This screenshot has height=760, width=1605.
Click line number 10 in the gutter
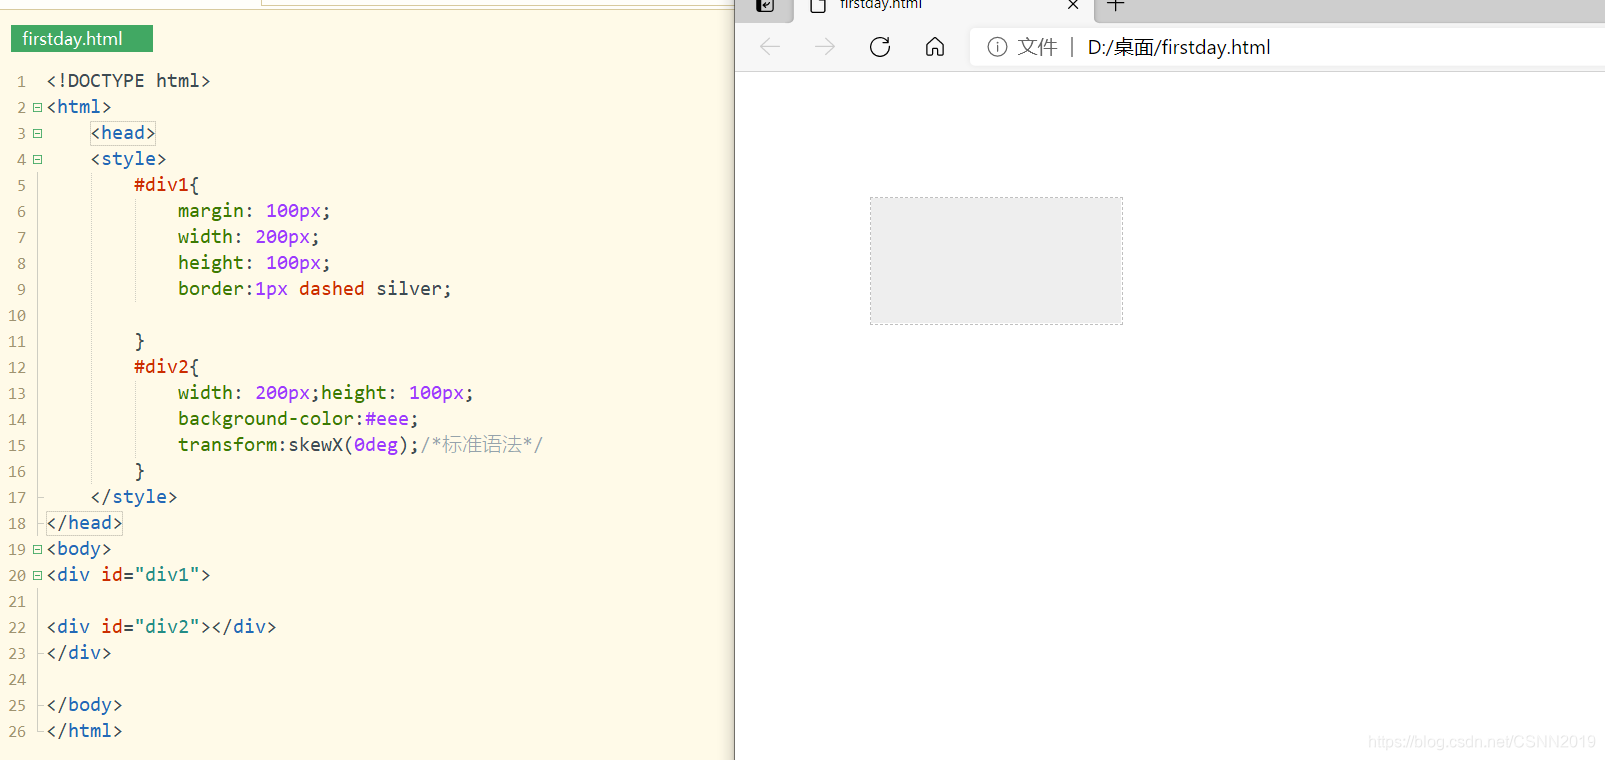coord(17,315)
